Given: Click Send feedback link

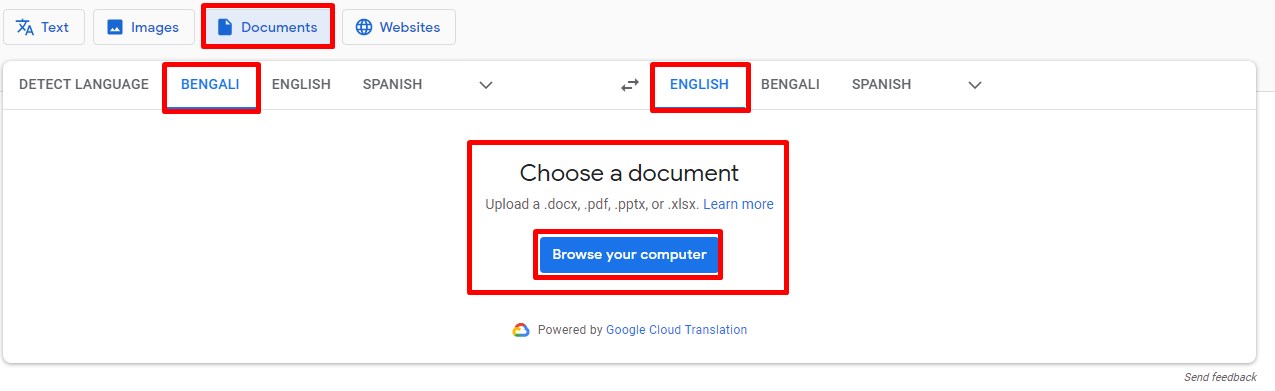Looking at the screenshot, I should click(1220, 377).
